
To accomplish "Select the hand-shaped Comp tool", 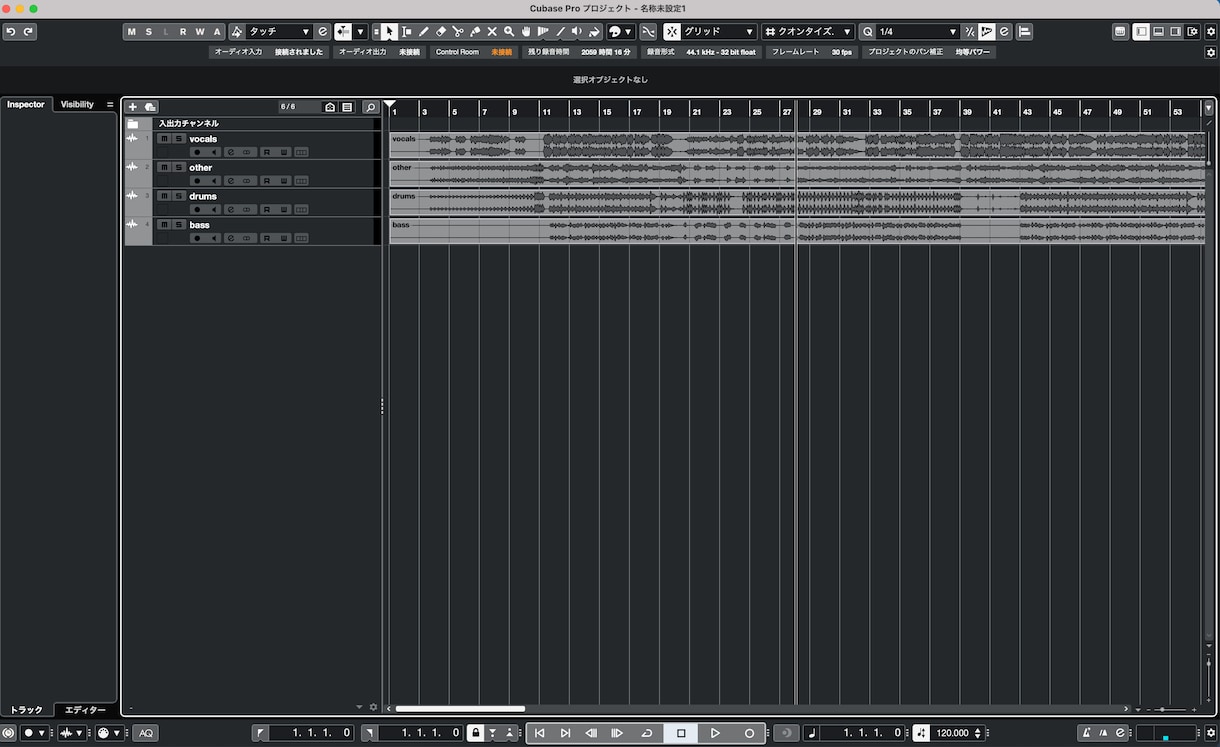I will pyautogui.click(x=525, y=32).
